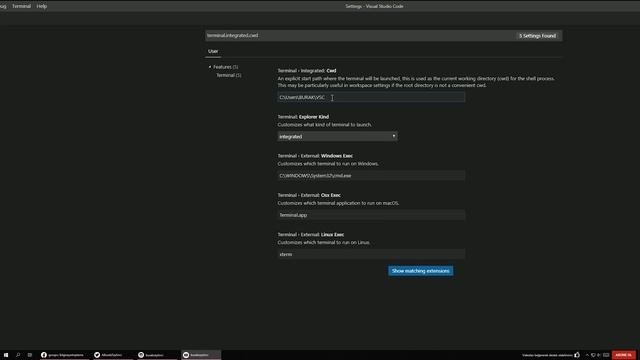Click the red subscribe button in corner
640x360 pixels.
(623, 355)
